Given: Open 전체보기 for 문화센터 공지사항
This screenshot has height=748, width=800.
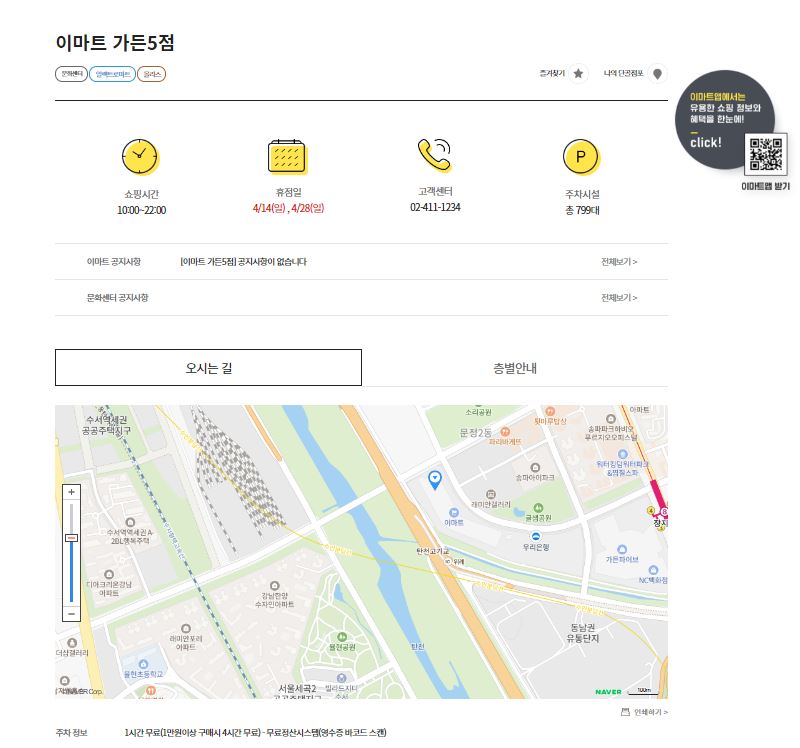Looking at the screenshot, I should (x=619, y=297).
